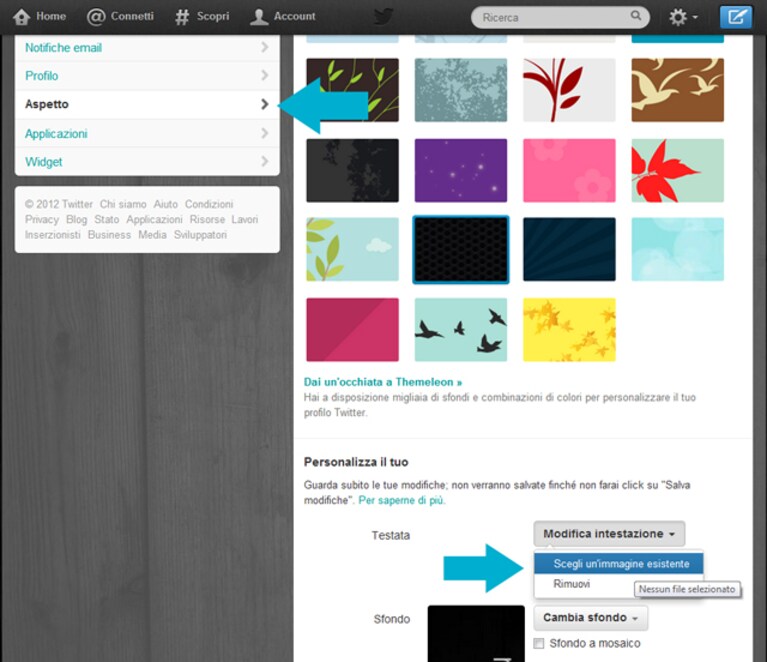Open the Stato footer link
Screen dimensions: 767x662
107,220
